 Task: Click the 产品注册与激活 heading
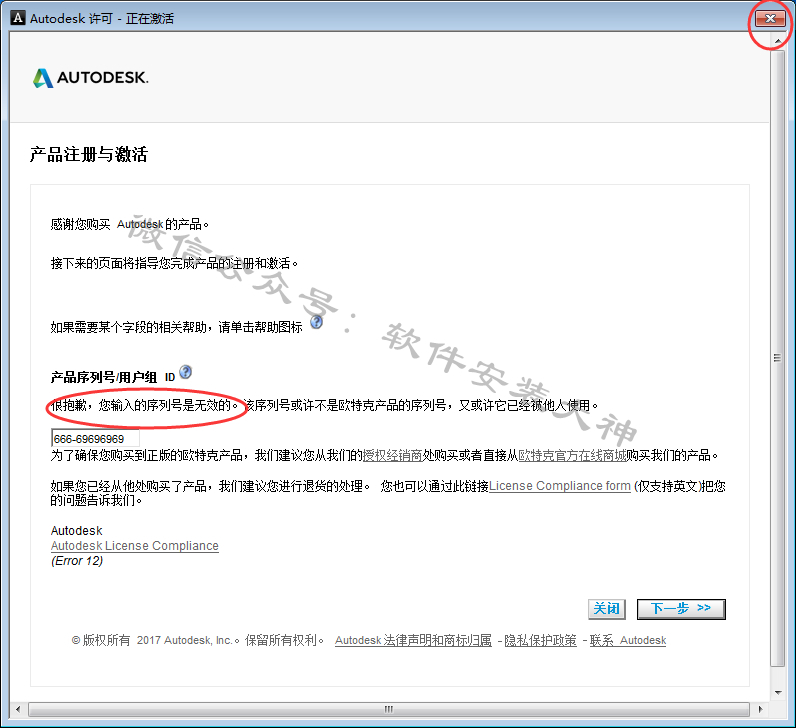coord(88,154)
